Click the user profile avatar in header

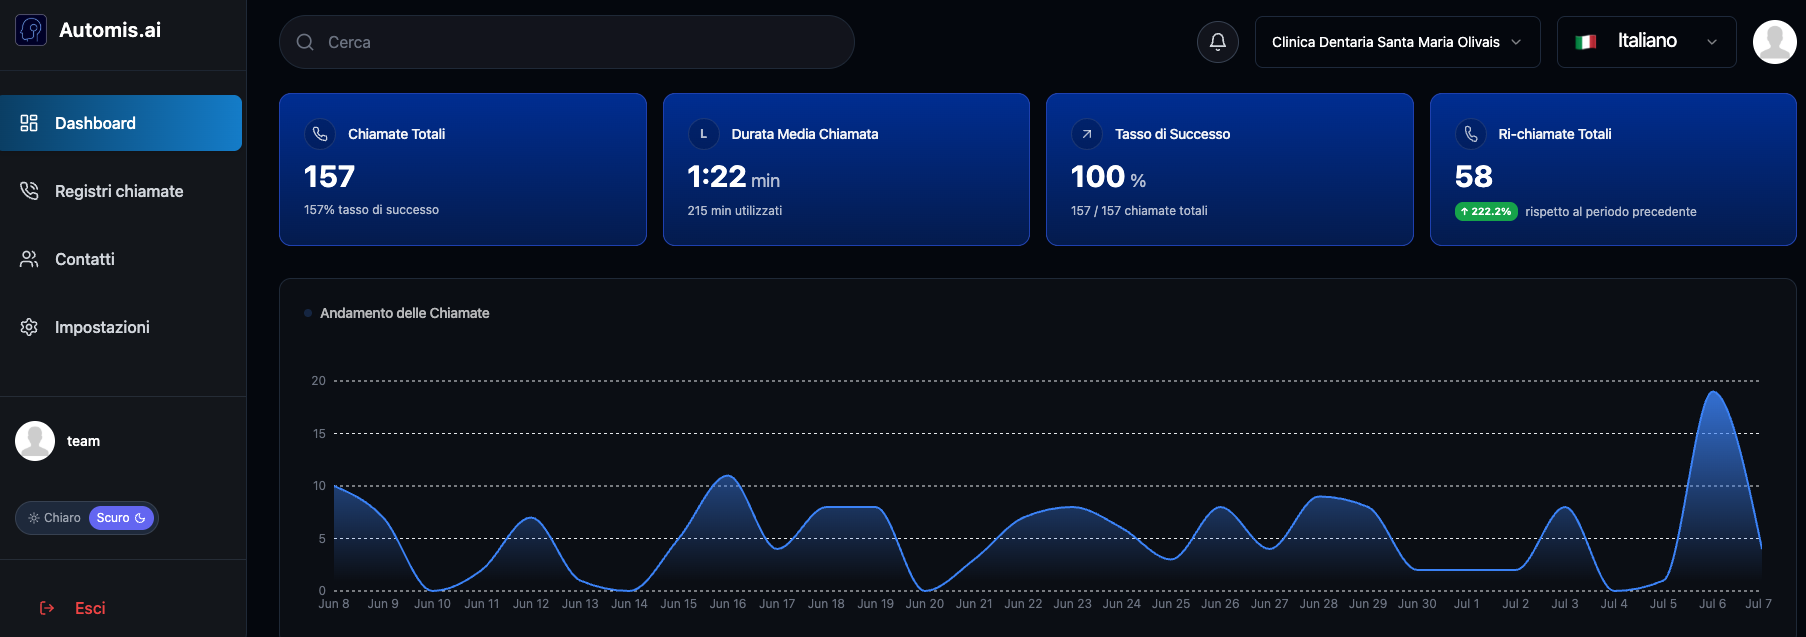click(x=1775, y=42)
